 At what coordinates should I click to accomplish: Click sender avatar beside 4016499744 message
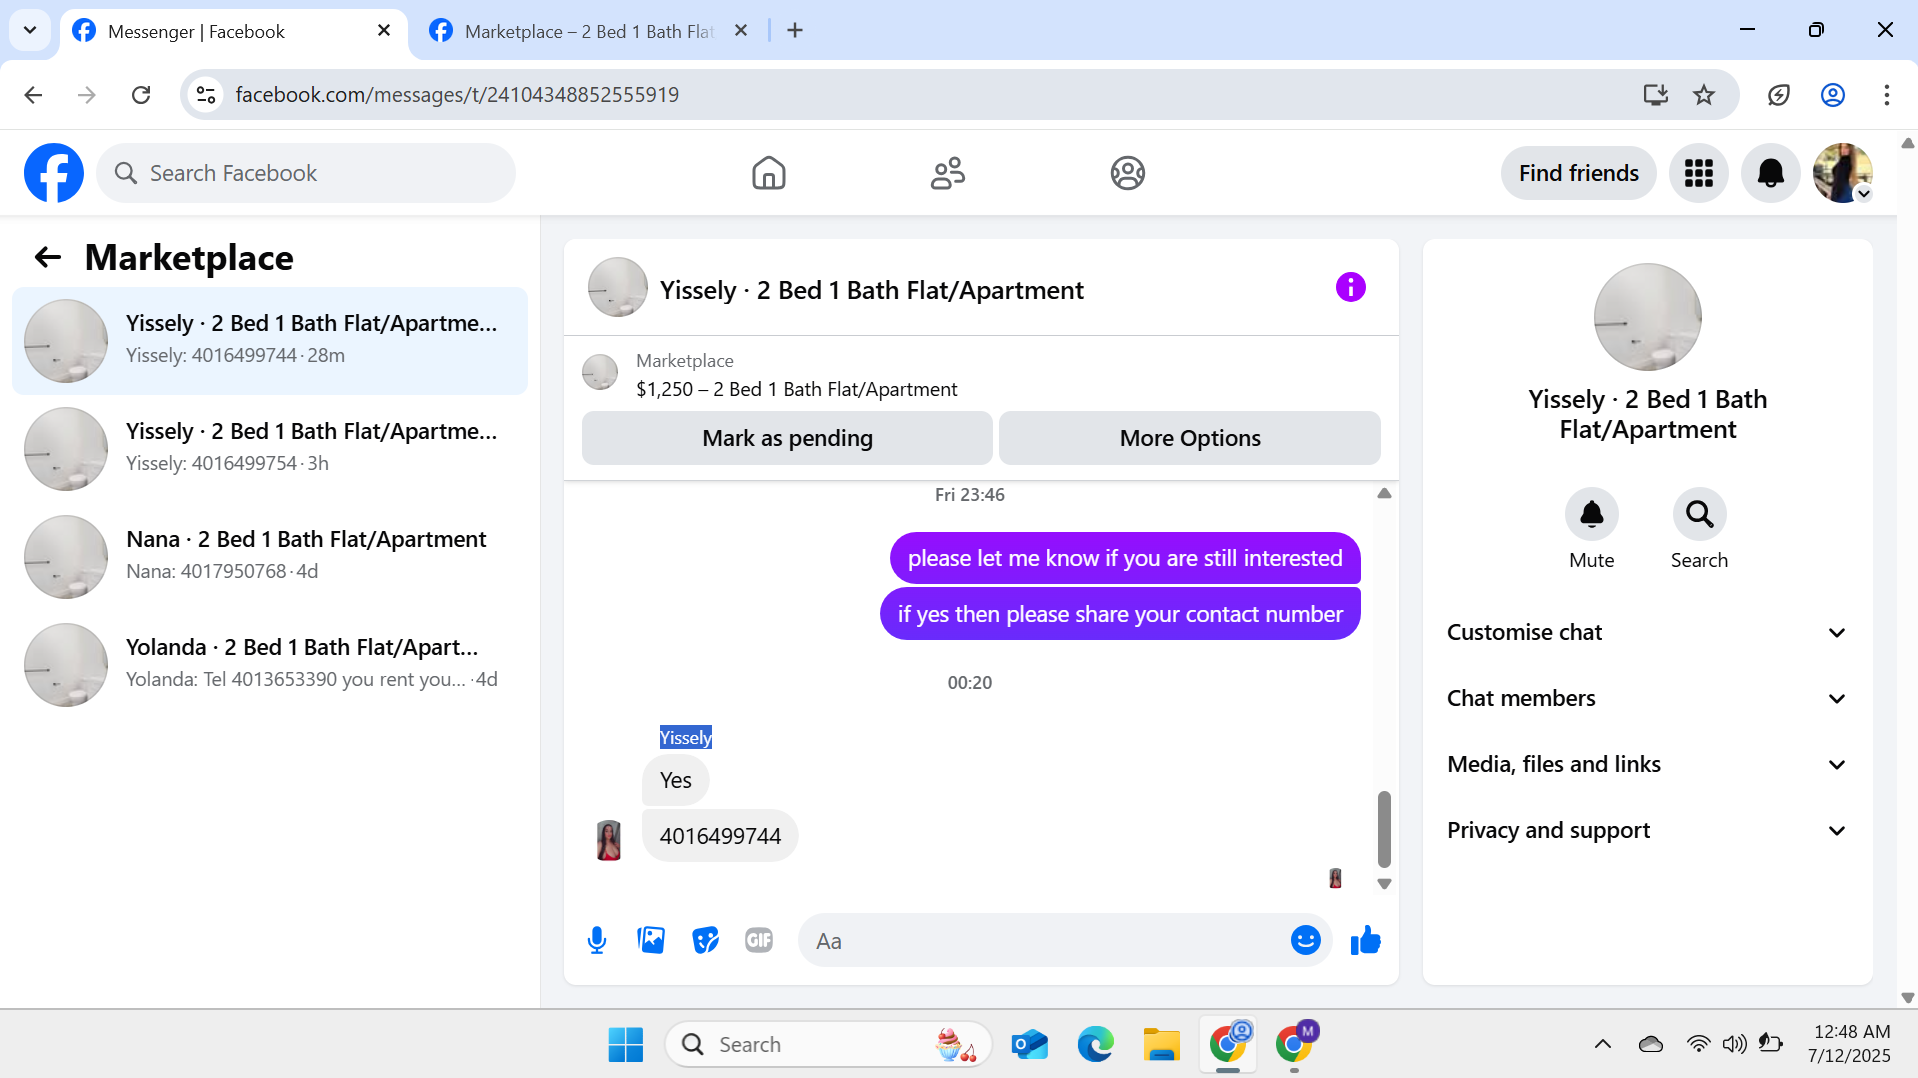point(608,840)
